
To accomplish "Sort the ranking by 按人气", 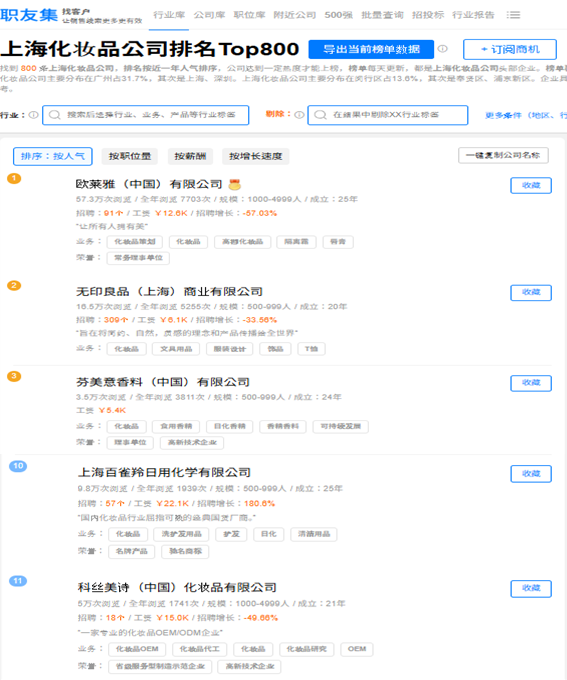I will [x=52, y=156].
